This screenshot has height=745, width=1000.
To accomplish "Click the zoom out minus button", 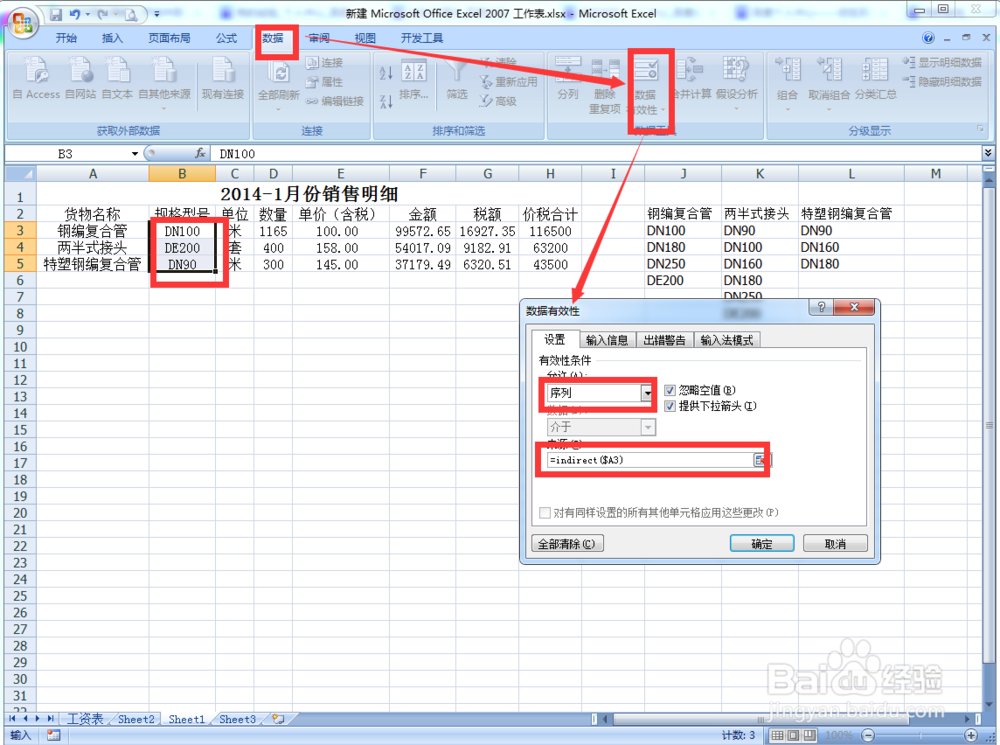I will pos(868,735).
